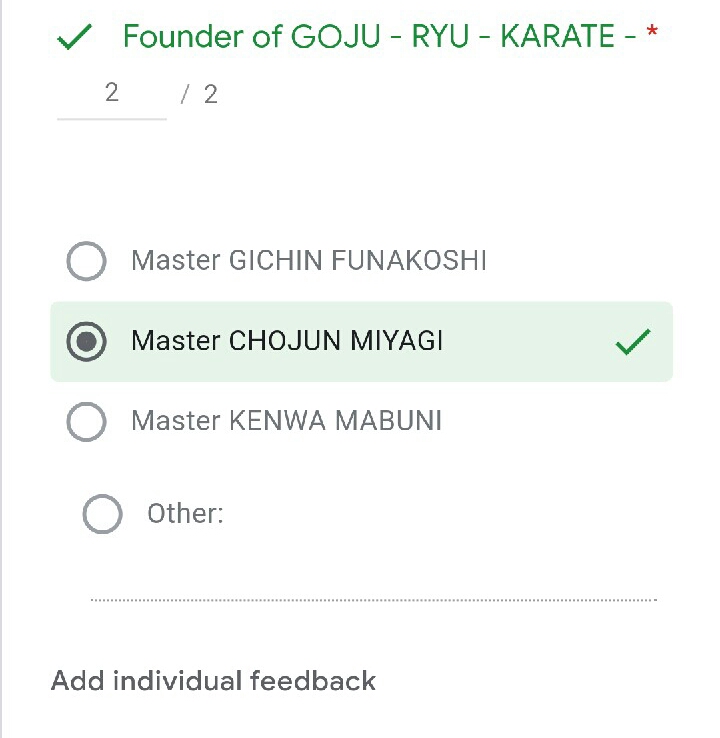
Task: Click the Founder of GOJU - RYU - KARATE title
Action: 380,37
